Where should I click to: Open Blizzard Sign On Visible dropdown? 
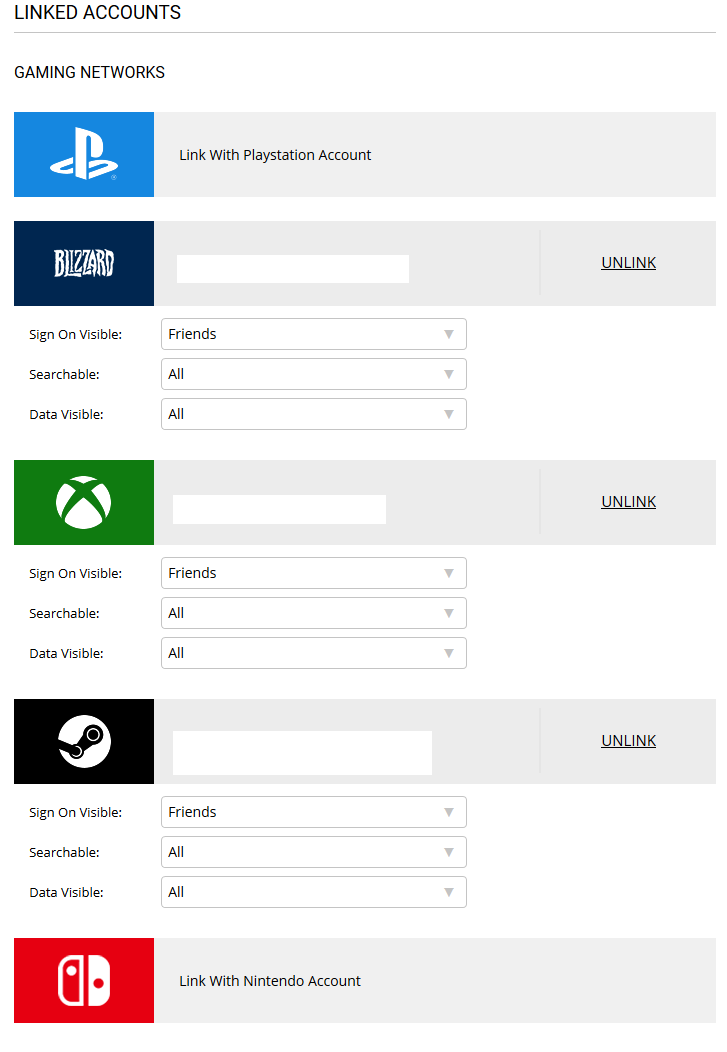tap(314, 334)
